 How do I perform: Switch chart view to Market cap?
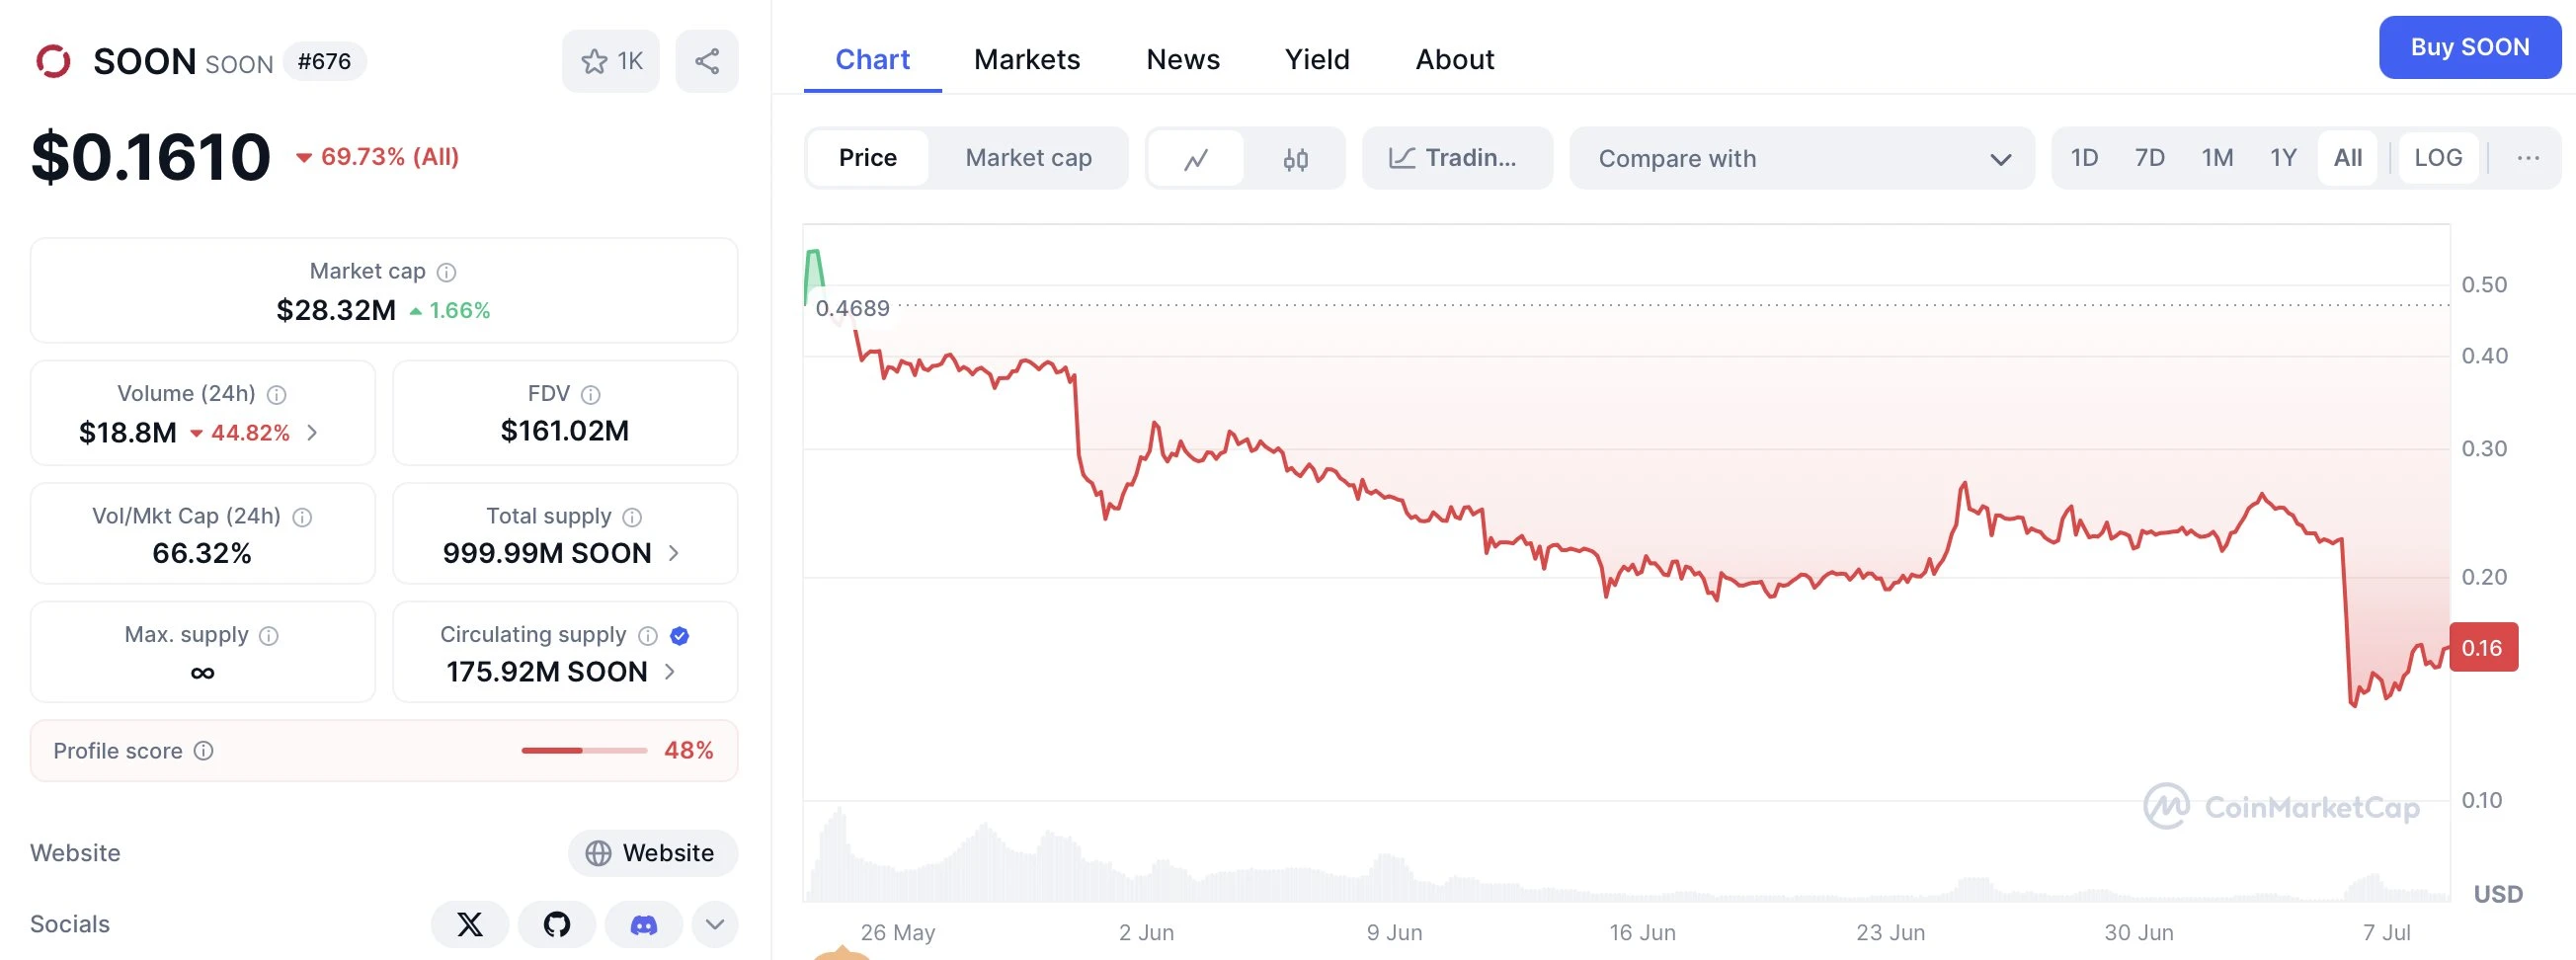pyautogui.click(x=1028, y=158)
